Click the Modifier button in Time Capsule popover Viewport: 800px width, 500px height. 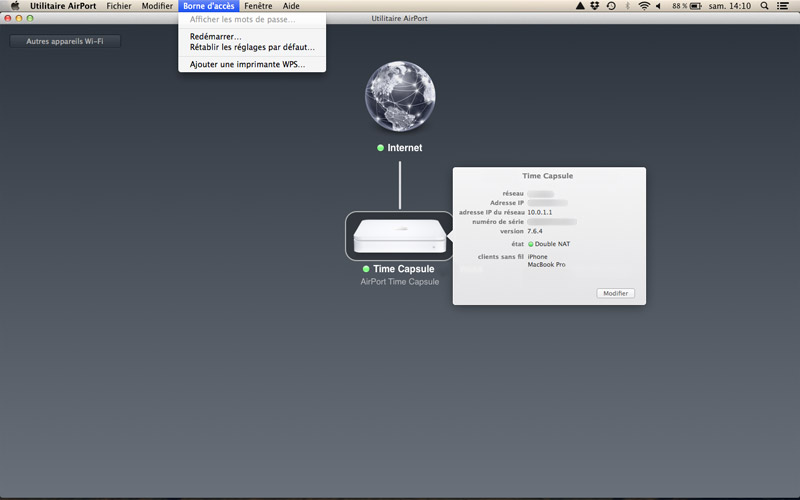pyautogui.click(x=615, y=293)
